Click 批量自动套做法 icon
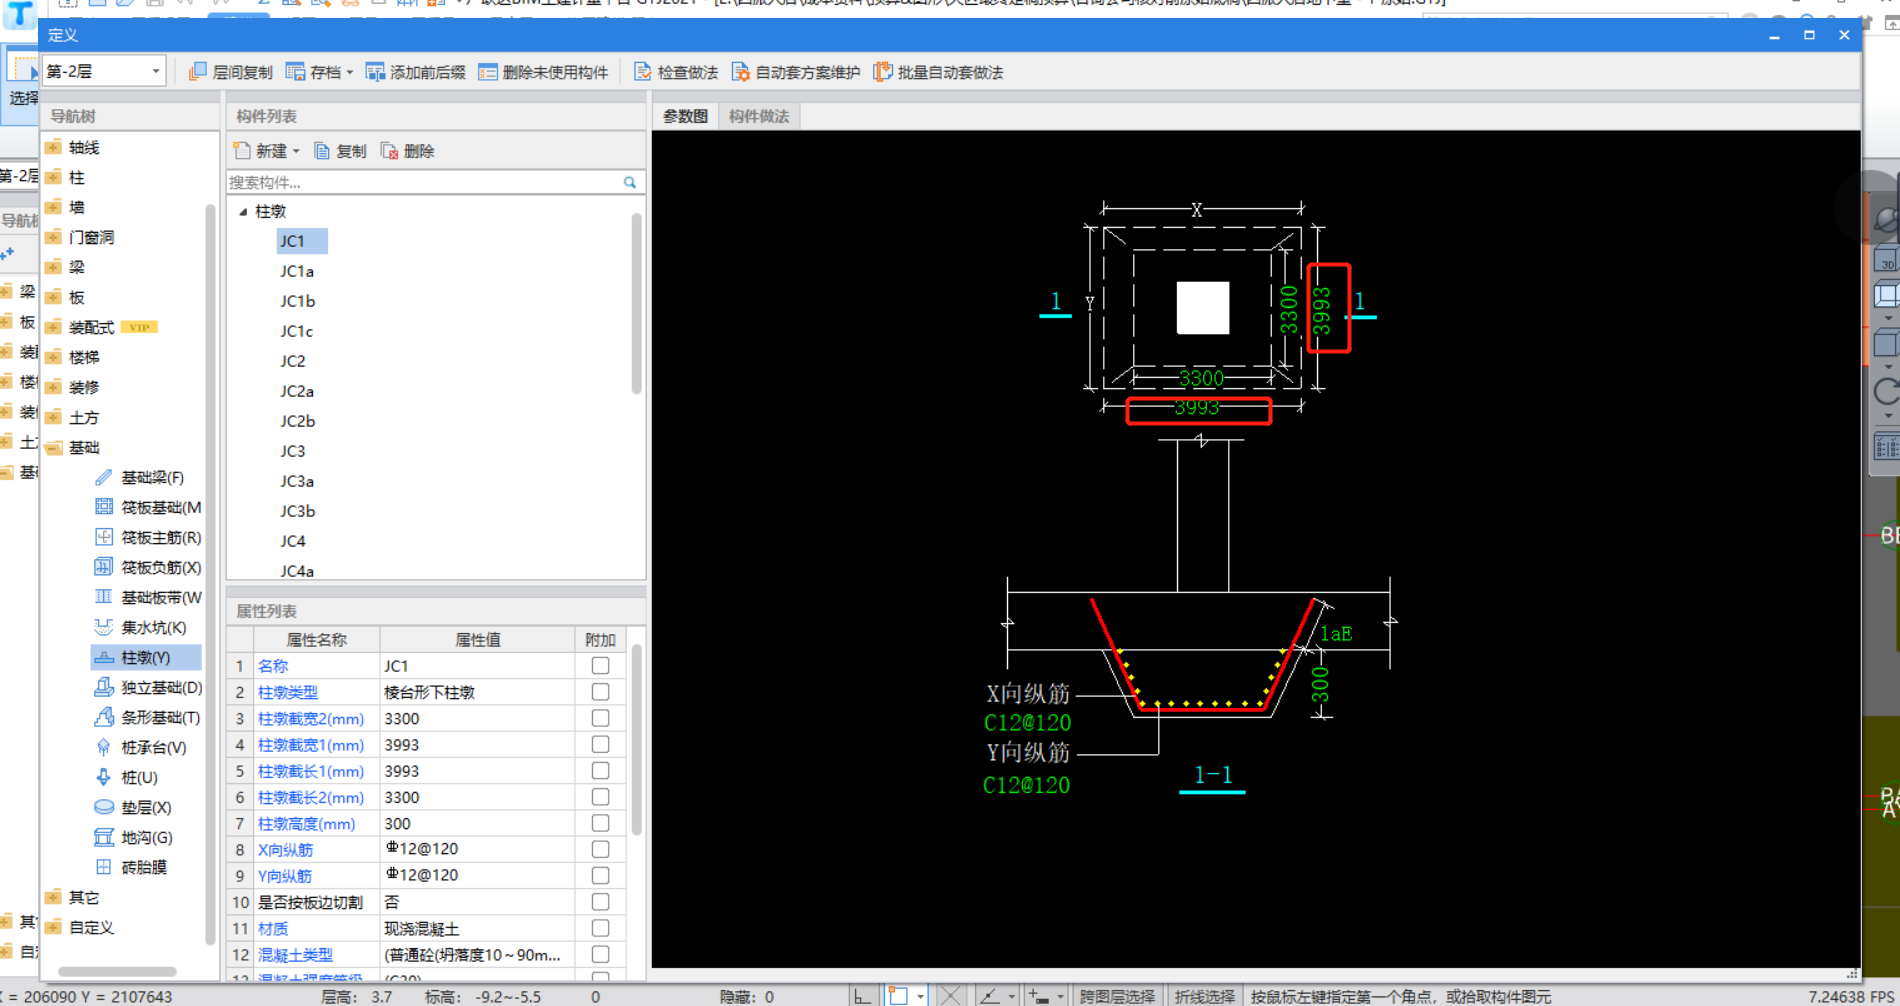1900x1006 pixels. pos(883,72)
